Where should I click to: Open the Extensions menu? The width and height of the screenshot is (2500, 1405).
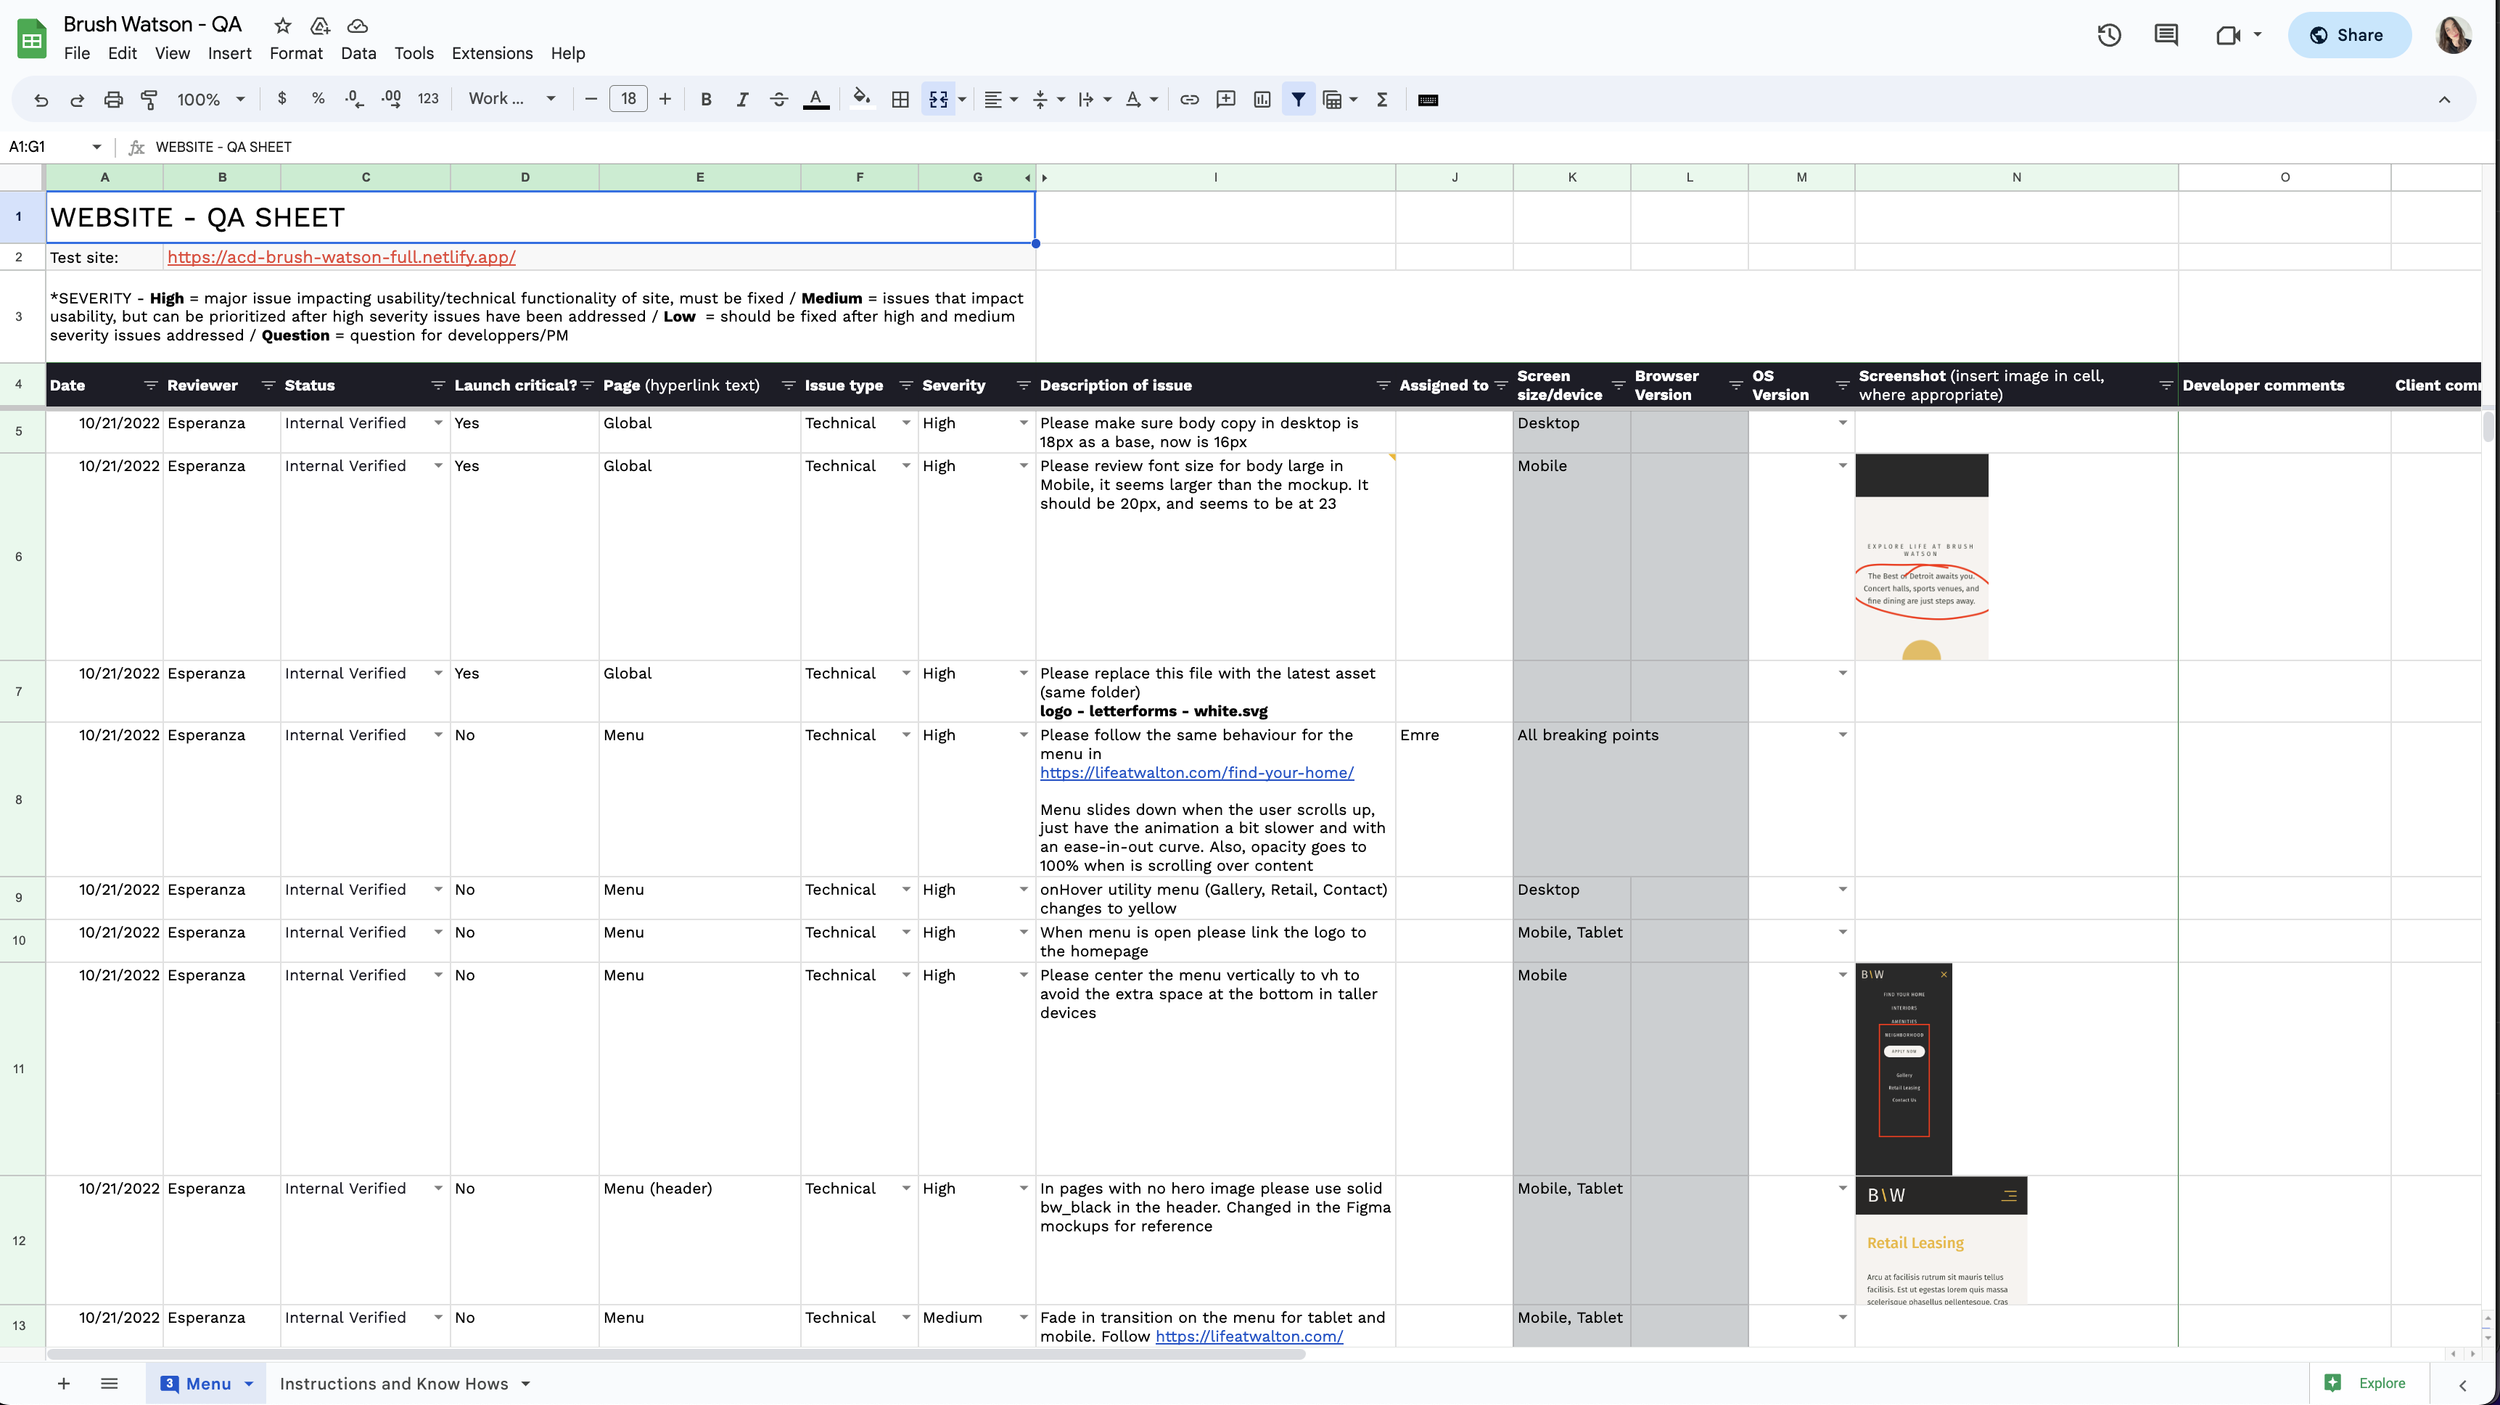click(492, 53)
